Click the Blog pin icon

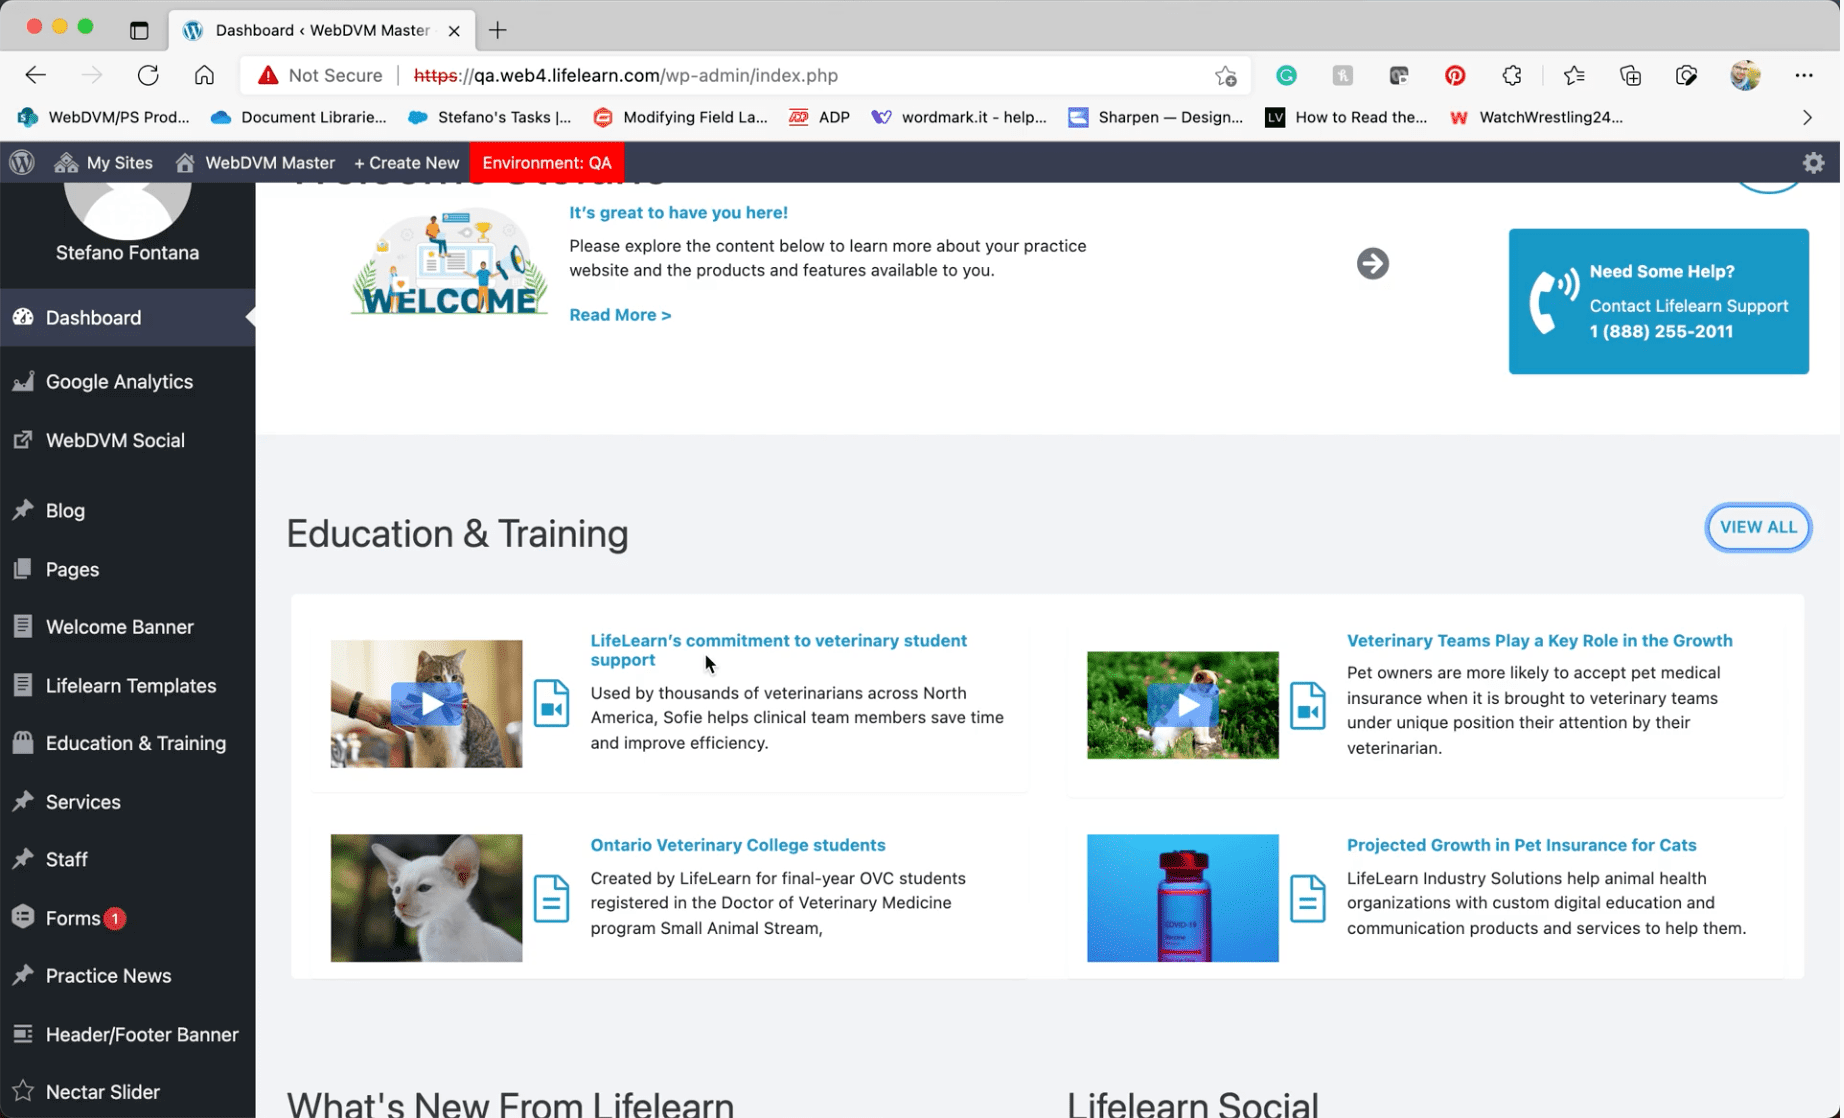click(x=22, y=510)
